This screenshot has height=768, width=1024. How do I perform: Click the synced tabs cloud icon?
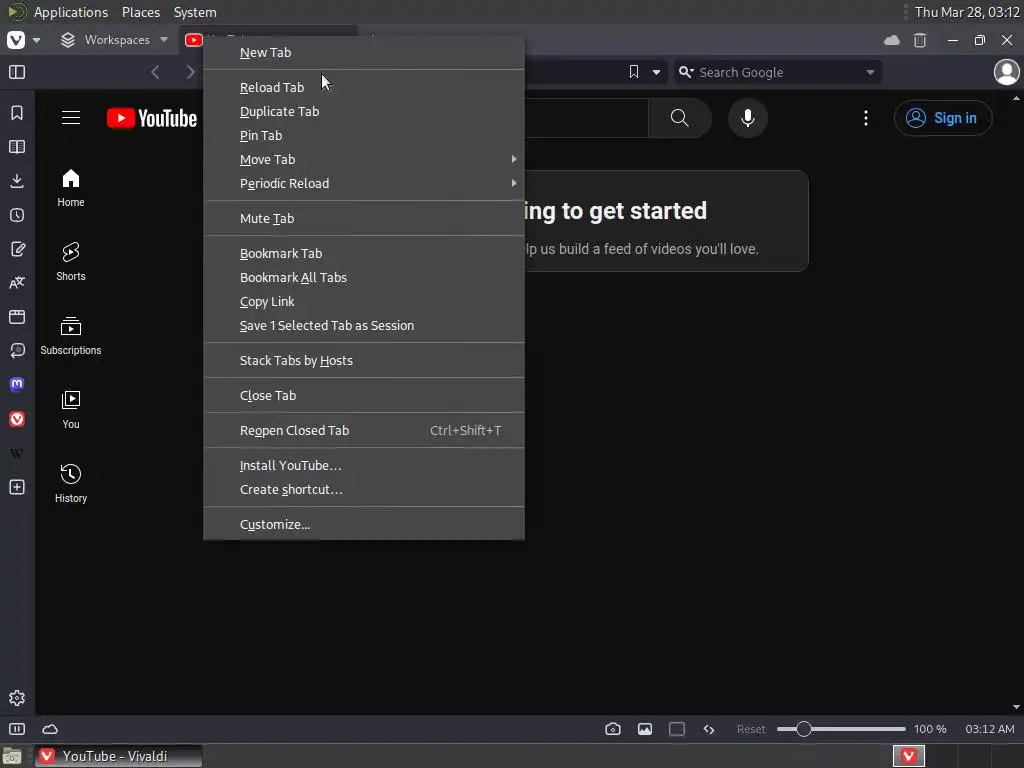click(891, 40)
